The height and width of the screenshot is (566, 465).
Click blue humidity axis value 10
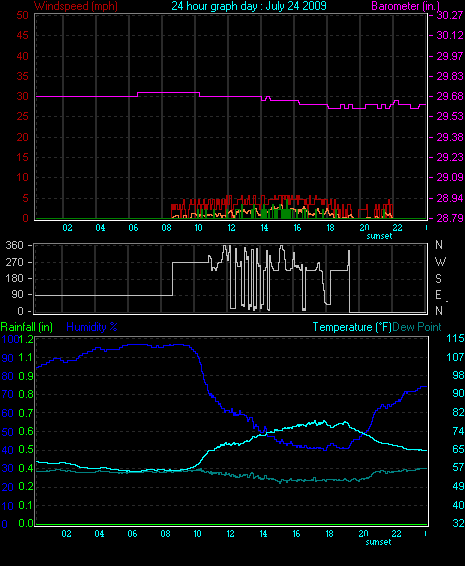tap(8, 506)
